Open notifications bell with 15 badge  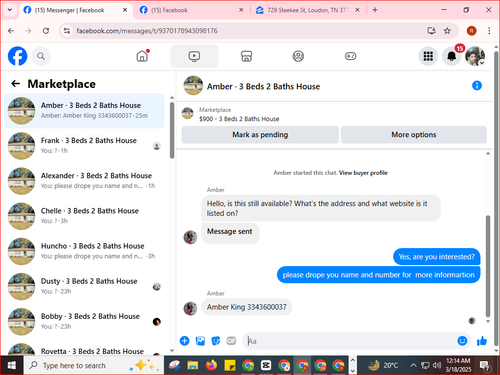click(x=452, y=56)
